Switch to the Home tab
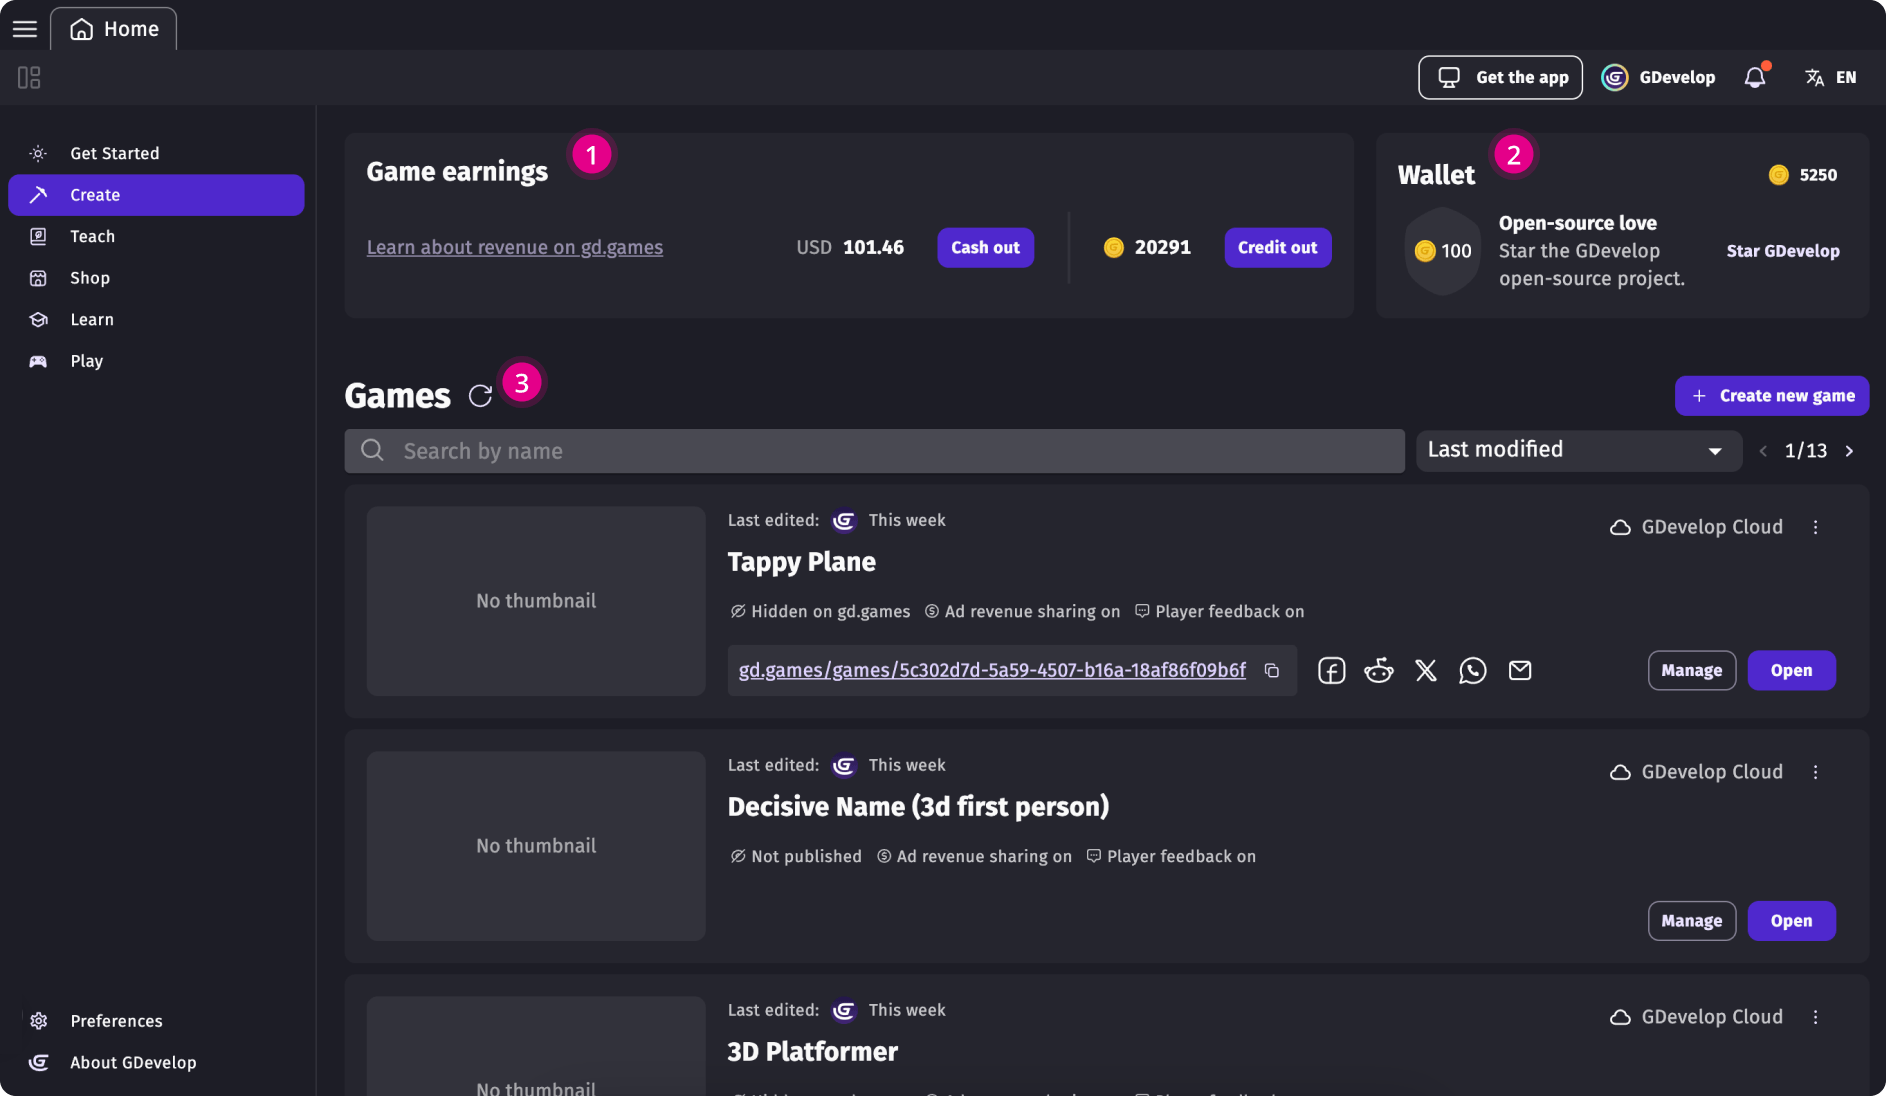 113,28
